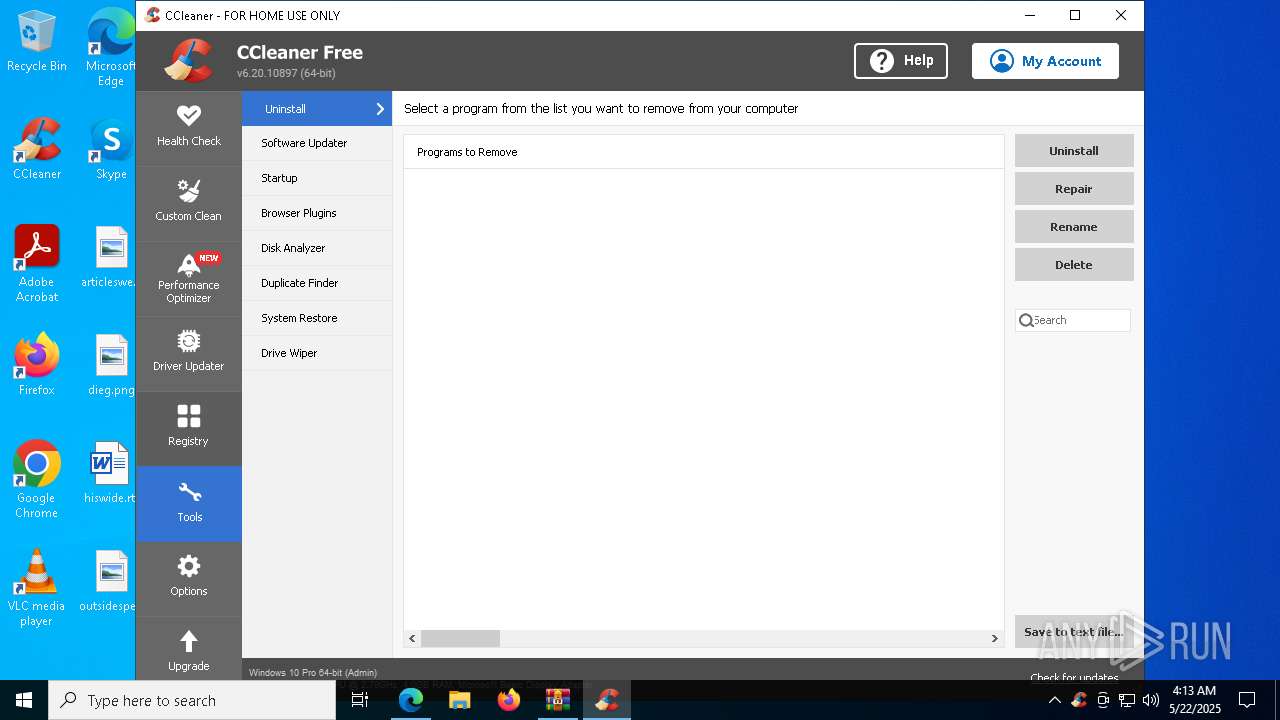Viewport: 1280px width, 720px height.
Task: Click the Repair button
Action: [x=1074, y=189]
